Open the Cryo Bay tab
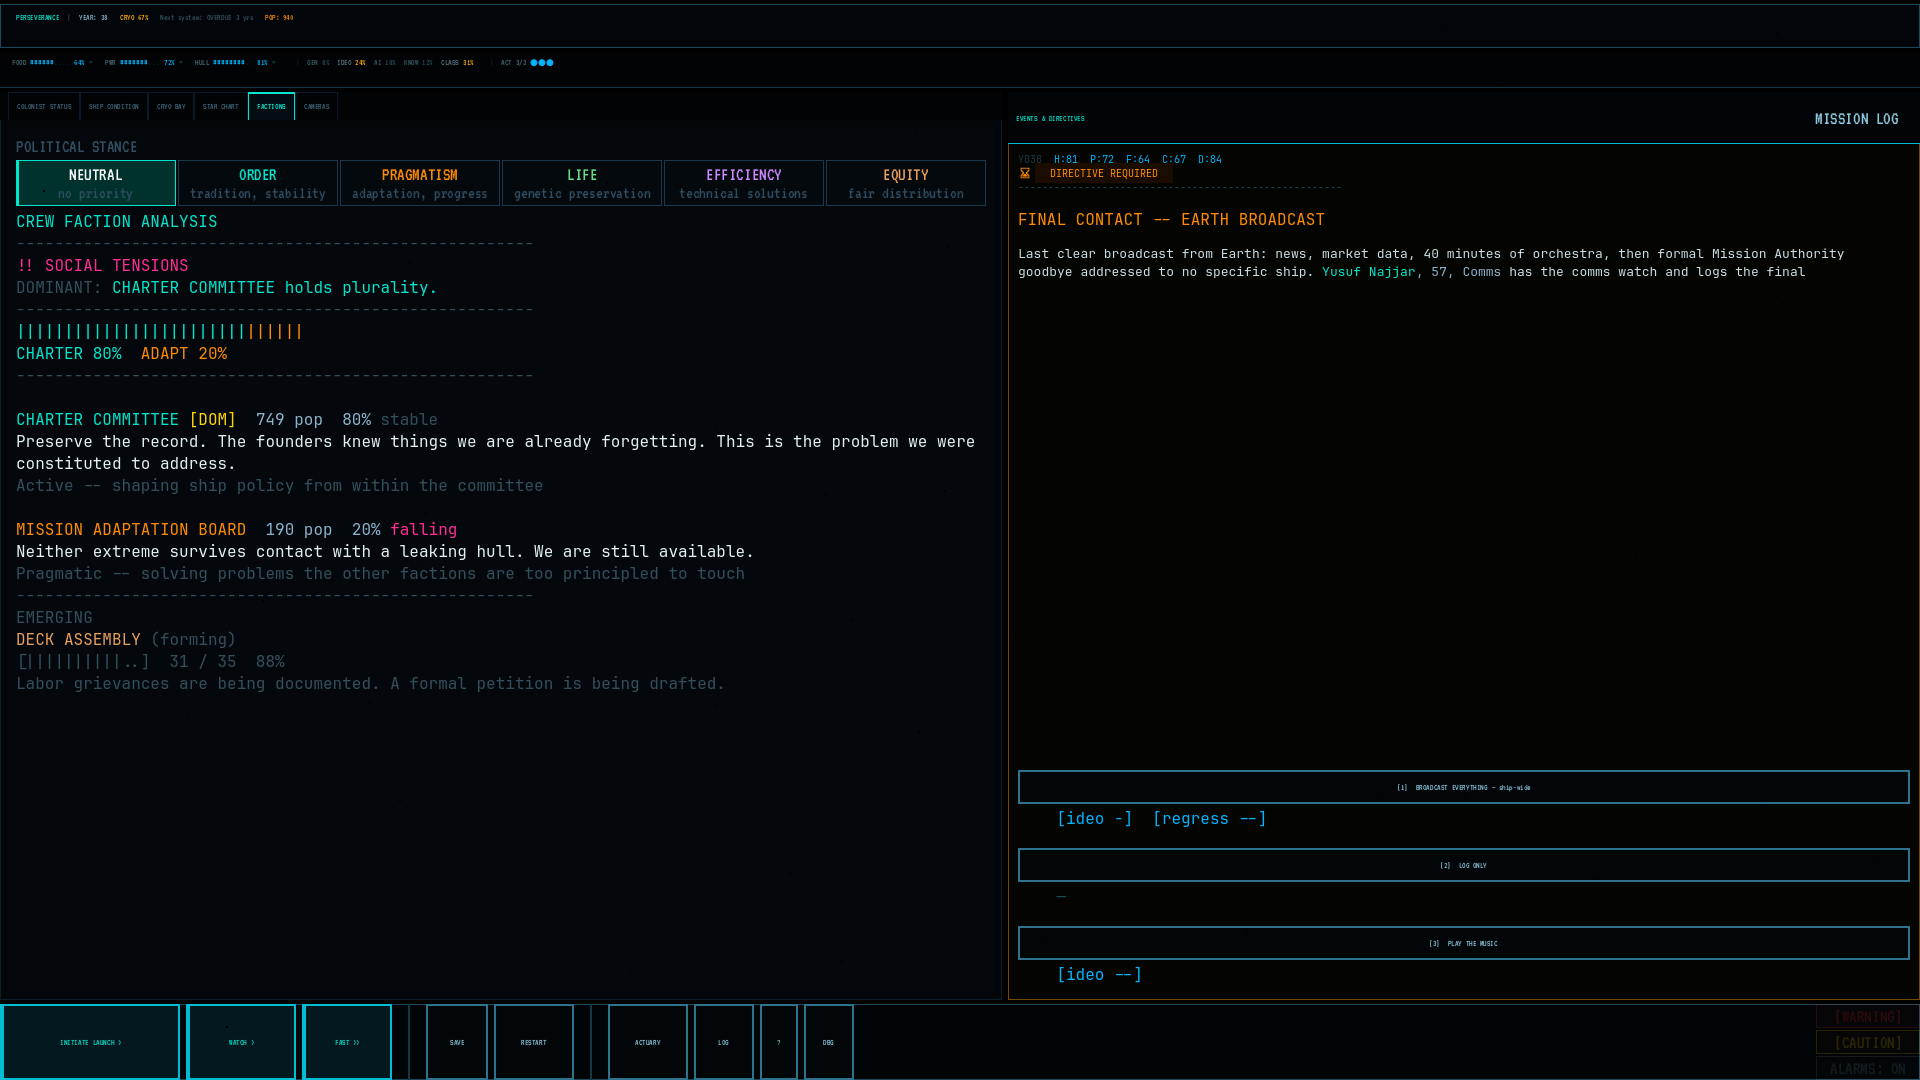 point(171,106)
